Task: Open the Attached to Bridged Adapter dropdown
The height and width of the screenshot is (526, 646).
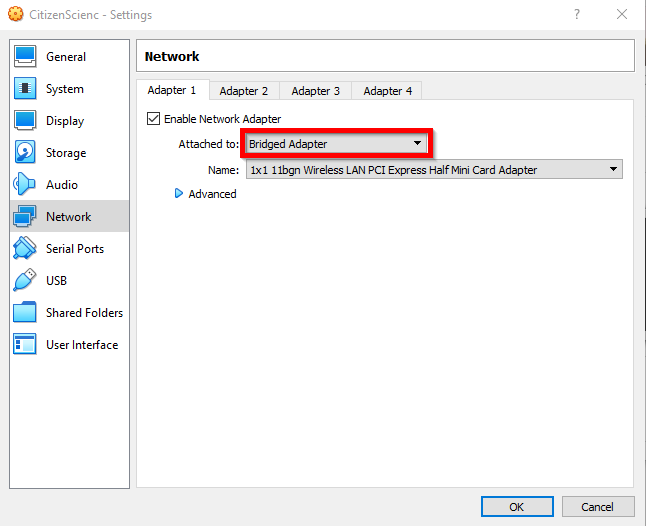Action: [x=336, y=144]
